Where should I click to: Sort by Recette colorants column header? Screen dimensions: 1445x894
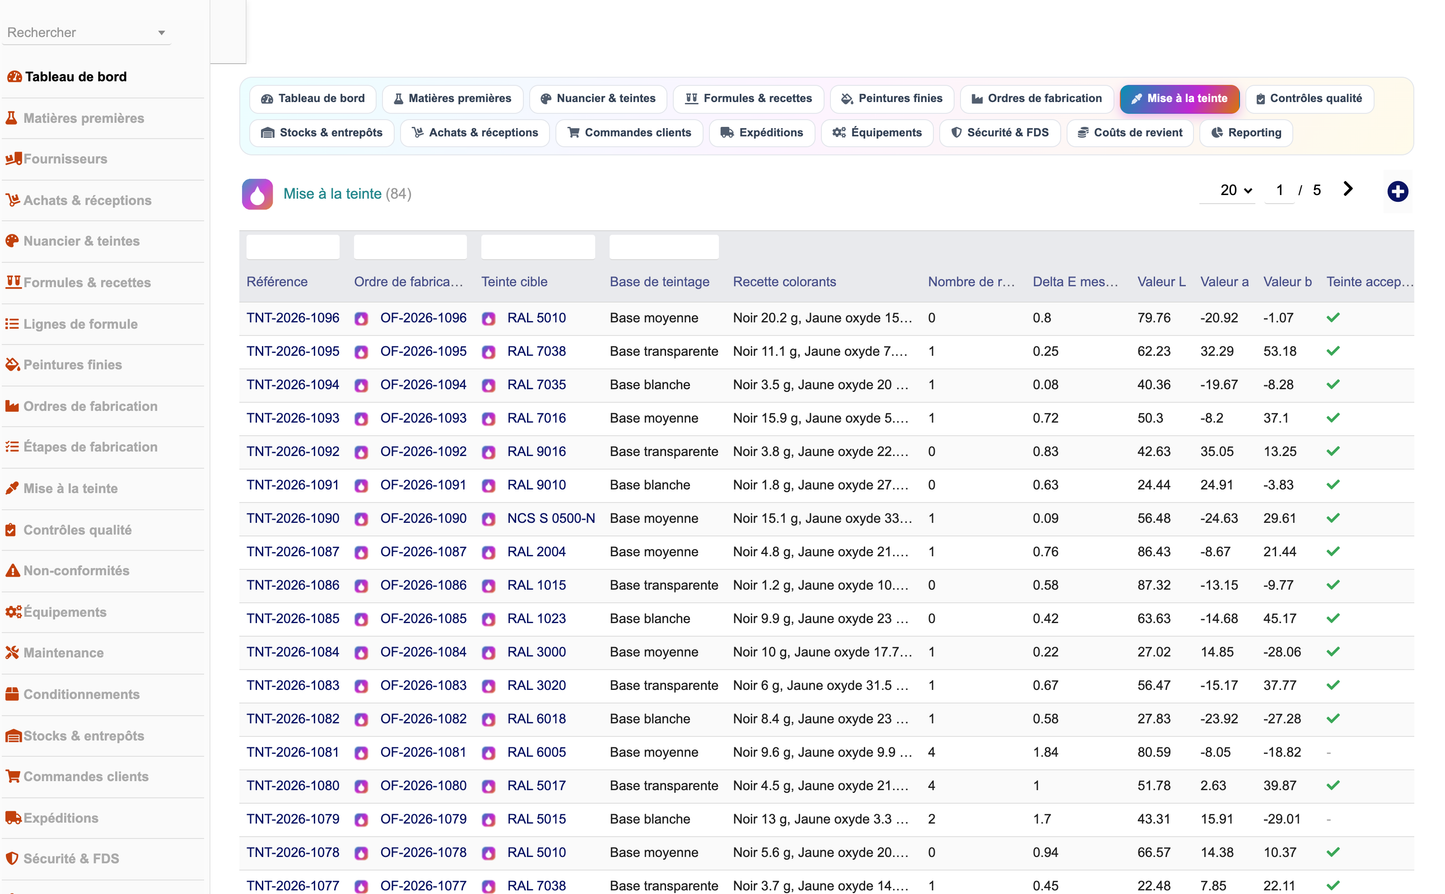[x=784, y=282]
